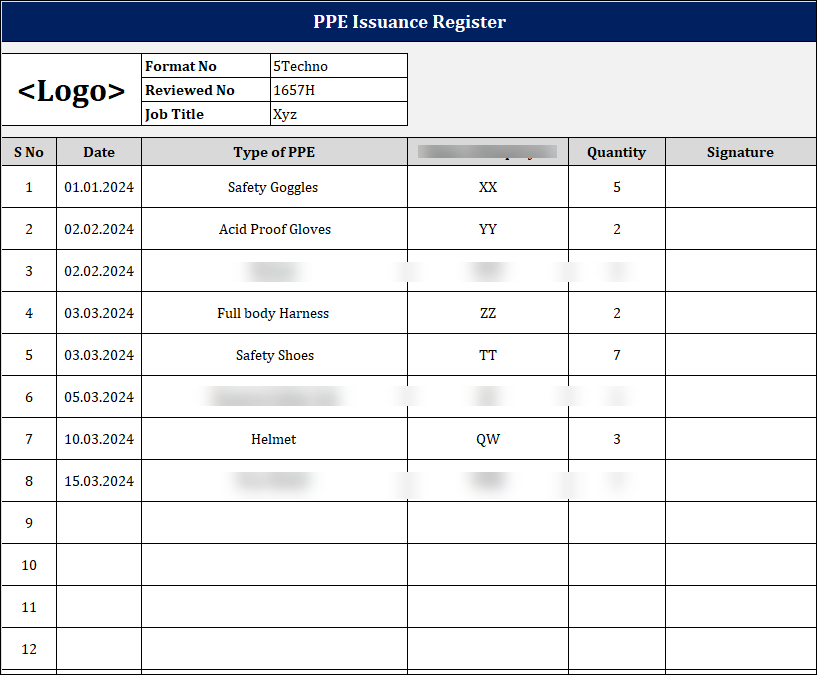Select the TT cell
The width and height of the screenshot is (817, 675).
[488, 355]
